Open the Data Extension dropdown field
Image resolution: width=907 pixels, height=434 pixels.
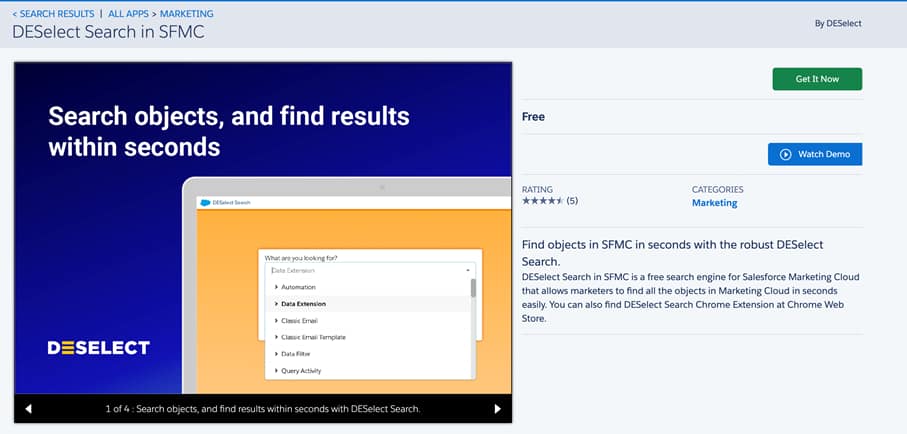click(x=370, y=270)
